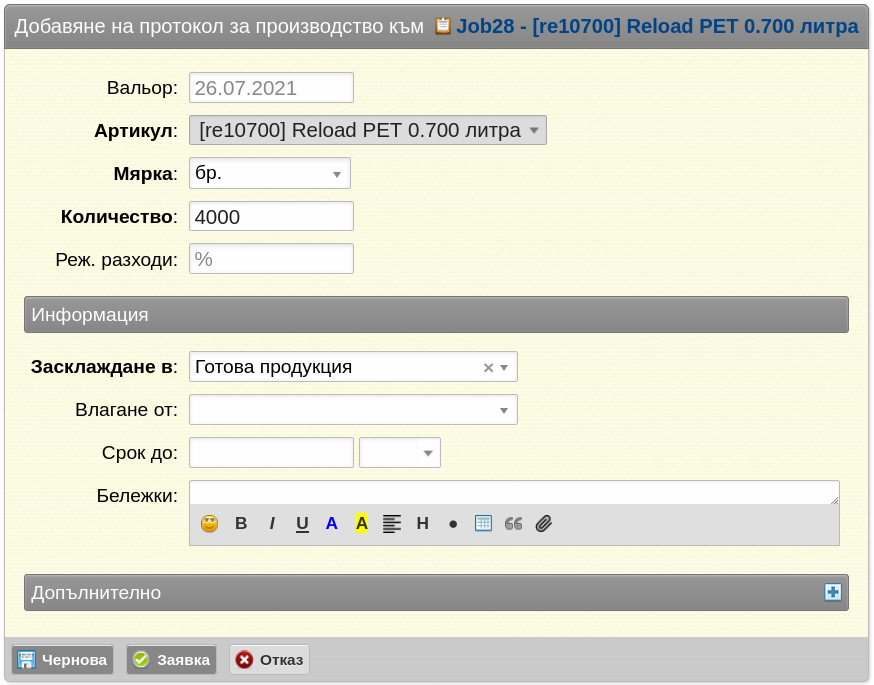Click the Информация section header
This screenshot has width=874, height=685.
tap(436, 314)
